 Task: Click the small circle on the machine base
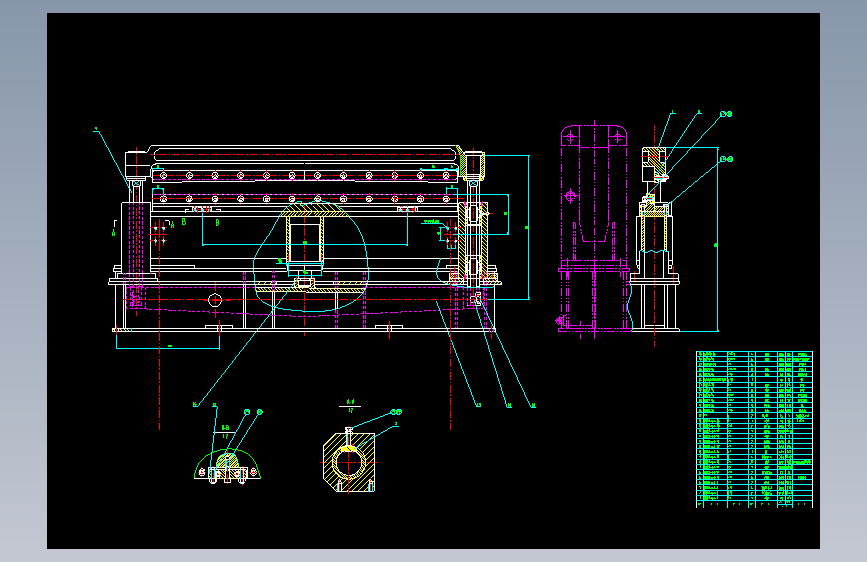coord(215,300)
